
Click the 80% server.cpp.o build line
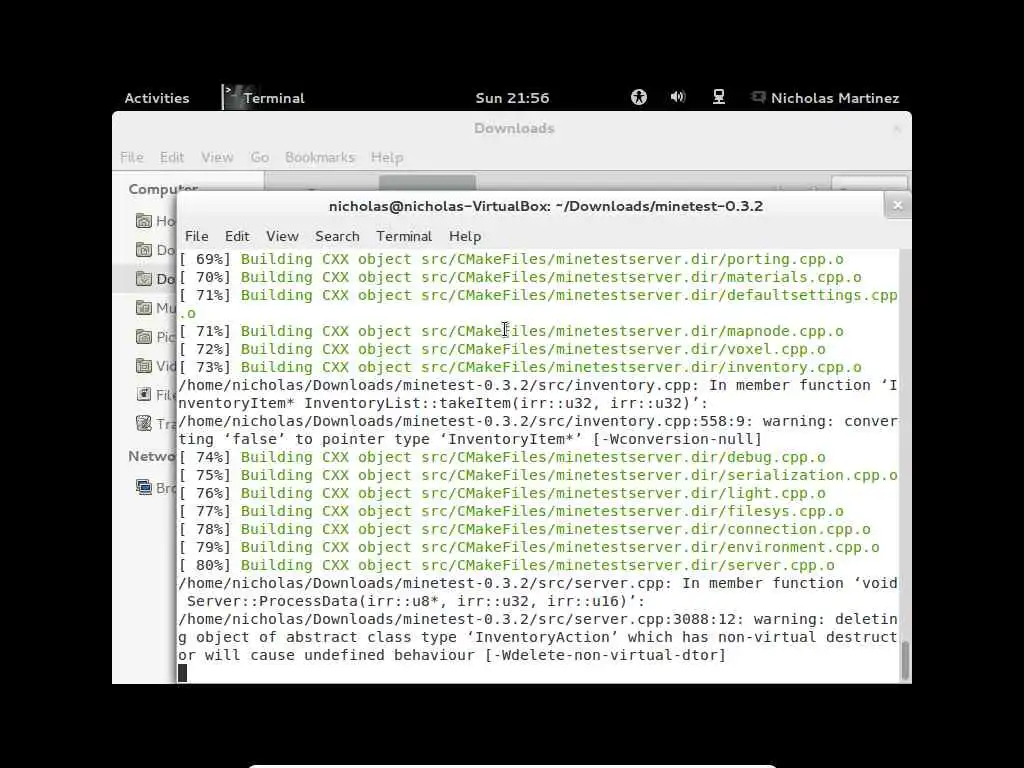tap(507, 566)
